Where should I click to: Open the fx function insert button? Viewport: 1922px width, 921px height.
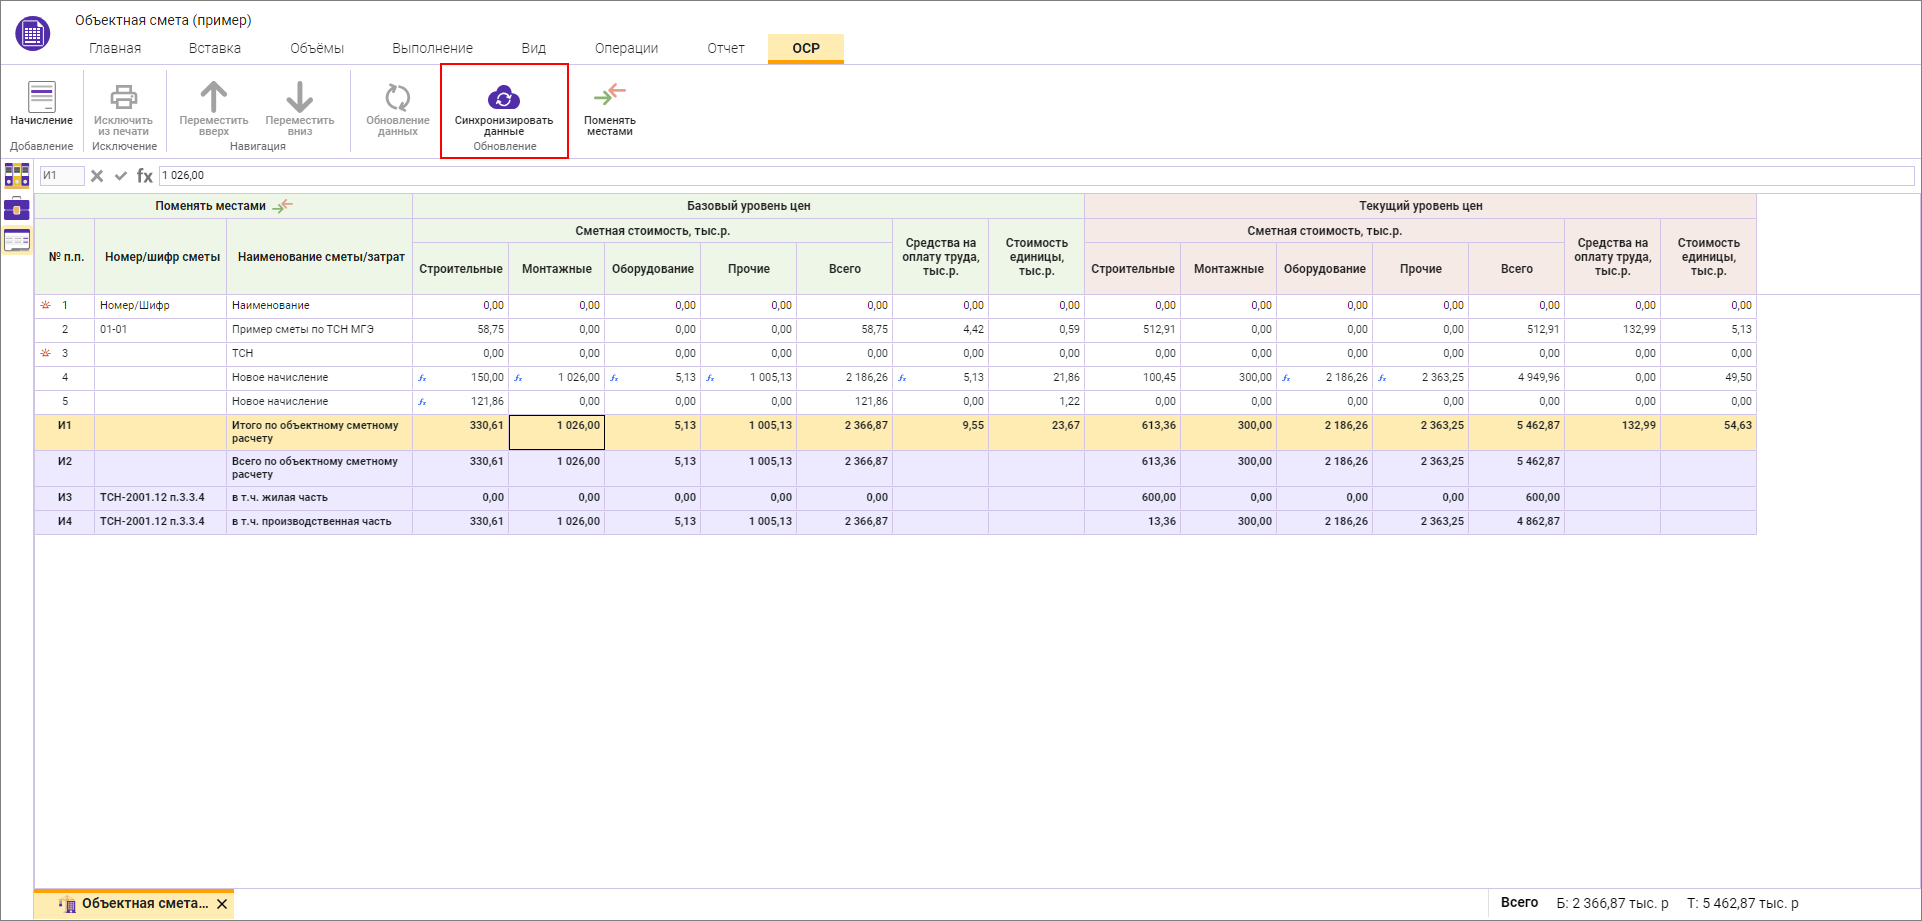[145, 176]
